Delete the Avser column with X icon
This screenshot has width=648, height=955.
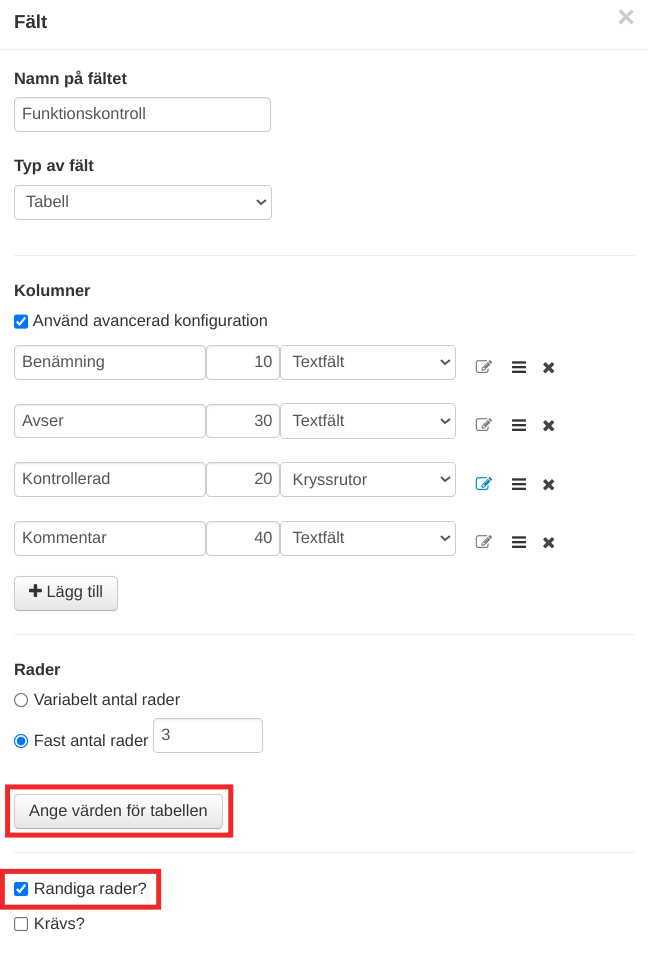548,426
